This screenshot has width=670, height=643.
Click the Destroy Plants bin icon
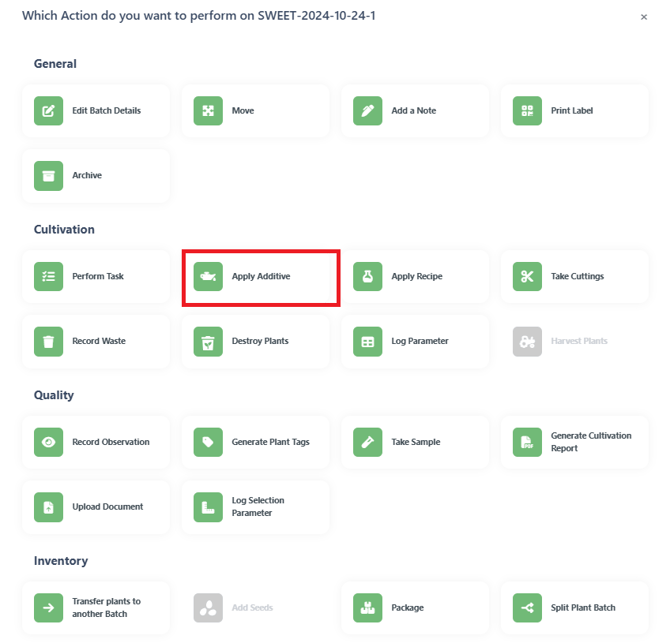coord(208,341)
